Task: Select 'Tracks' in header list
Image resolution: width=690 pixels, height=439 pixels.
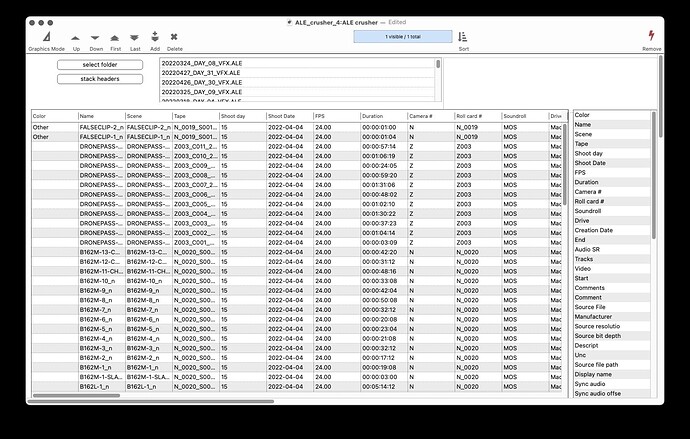Action: 612,259
